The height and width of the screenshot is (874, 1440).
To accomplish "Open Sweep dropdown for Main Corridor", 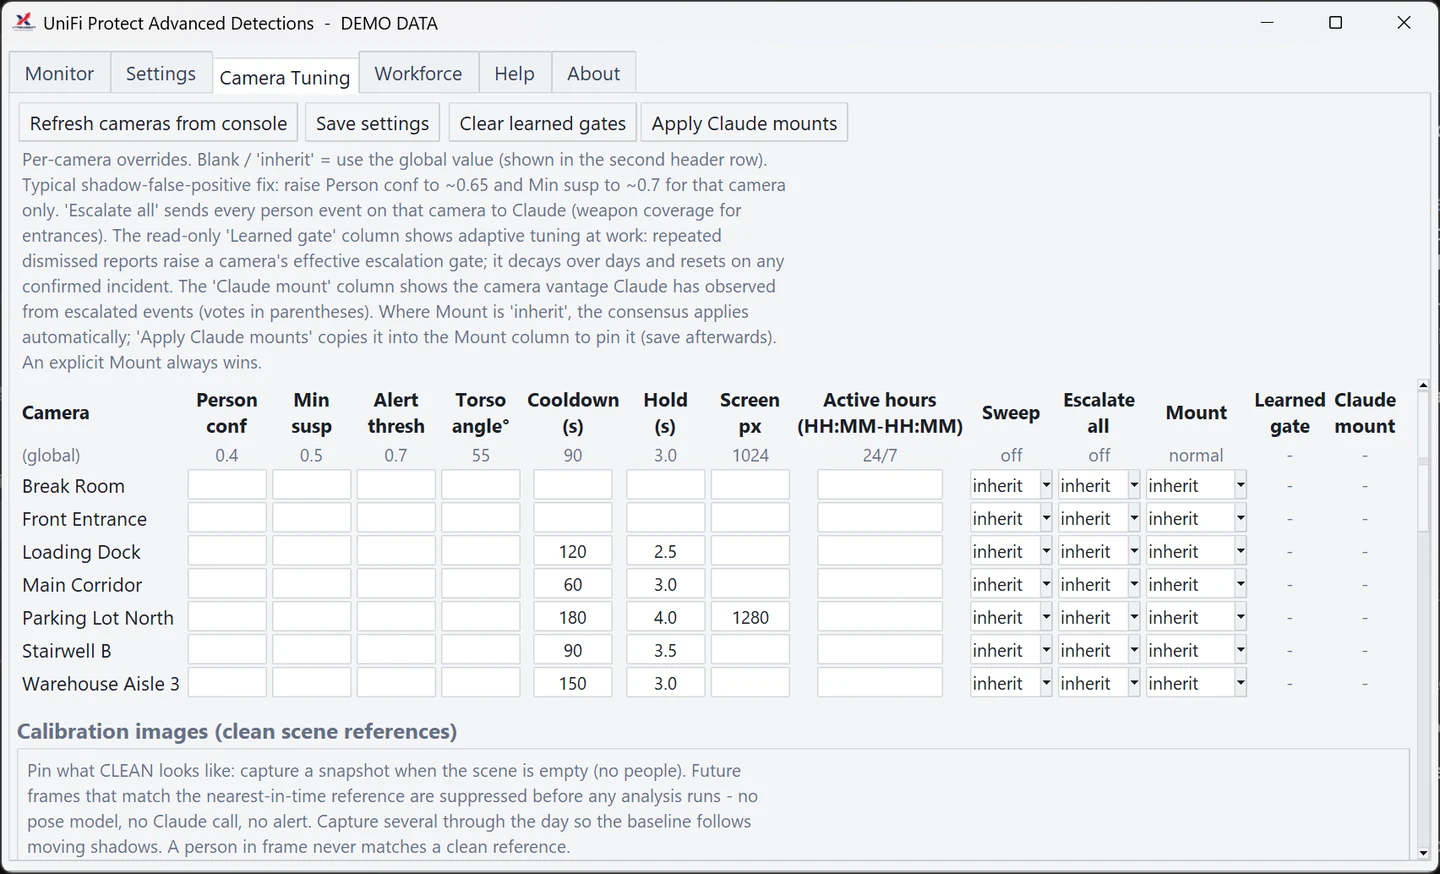I will tap(1011, 585).
